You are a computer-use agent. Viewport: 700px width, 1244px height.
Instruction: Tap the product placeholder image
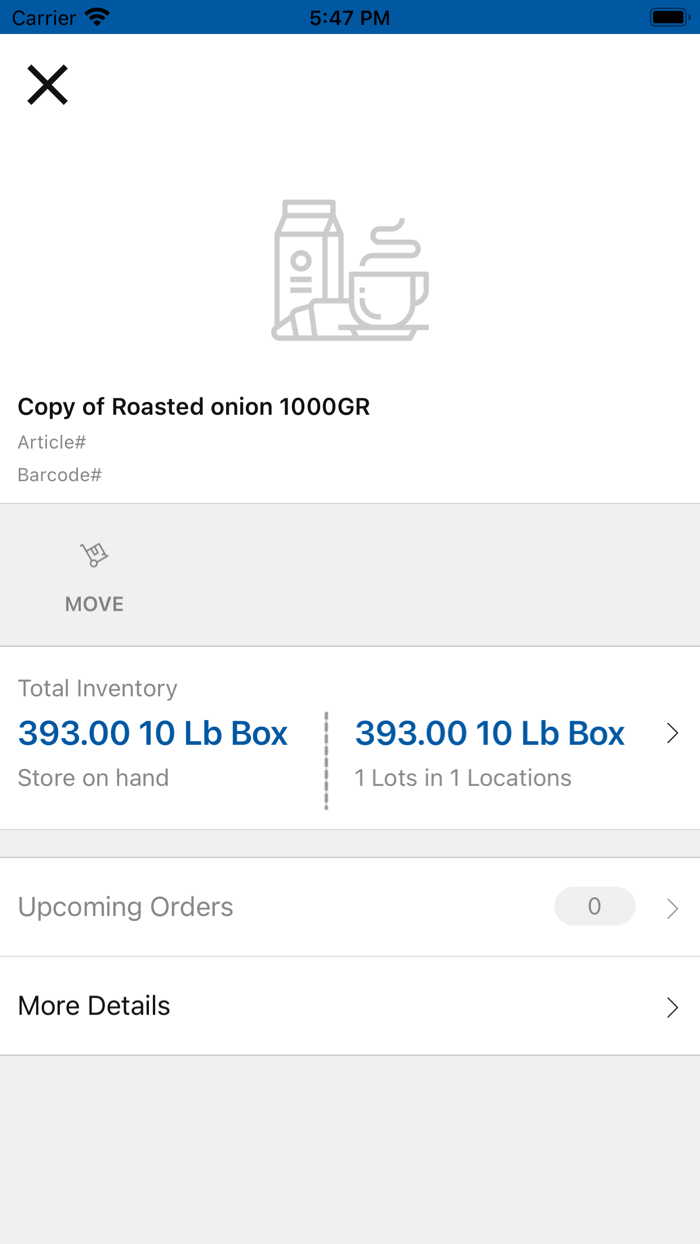point(350,270)
